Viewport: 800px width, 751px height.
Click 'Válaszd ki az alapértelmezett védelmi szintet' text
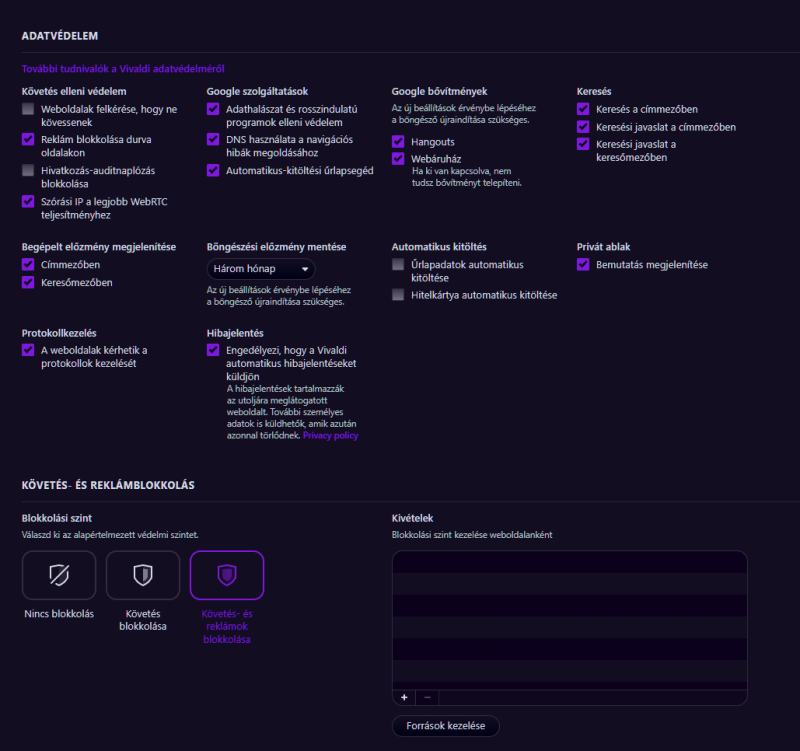[110, 535]
